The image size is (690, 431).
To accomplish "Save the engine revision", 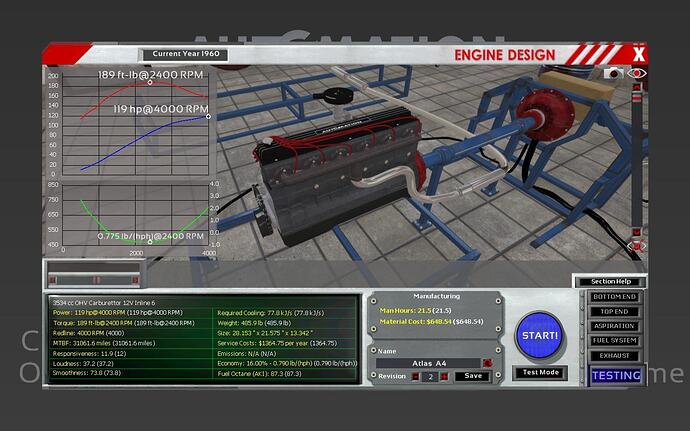I will pyautogui.click(x=471, y=376).
